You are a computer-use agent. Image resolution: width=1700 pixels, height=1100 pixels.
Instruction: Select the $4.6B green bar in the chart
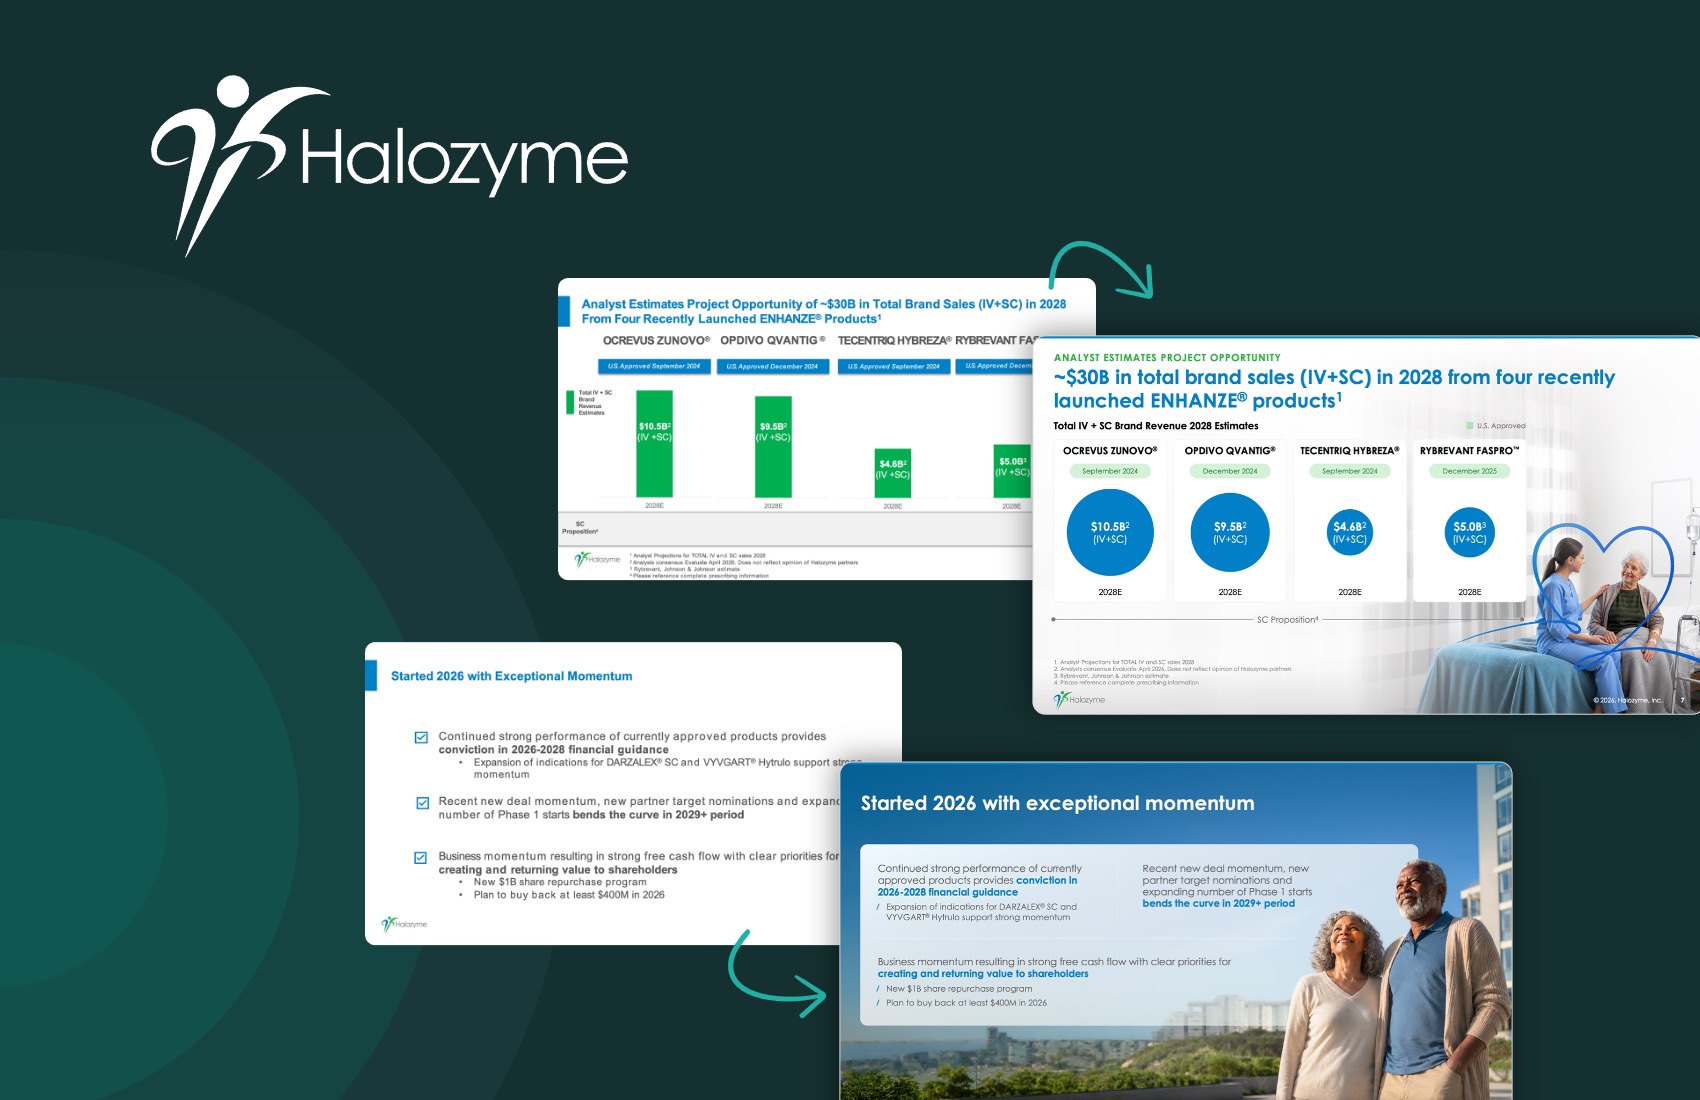point(893,473)
